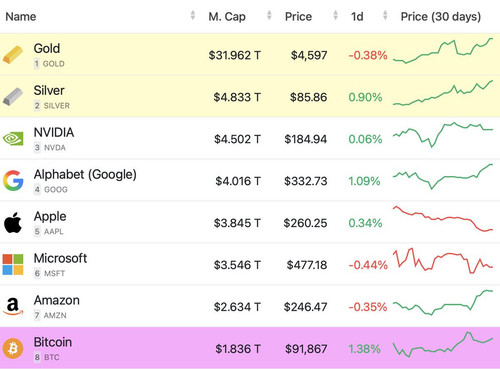Select Gold change -0.38%
Screen dimensions: 500x369
368,55
